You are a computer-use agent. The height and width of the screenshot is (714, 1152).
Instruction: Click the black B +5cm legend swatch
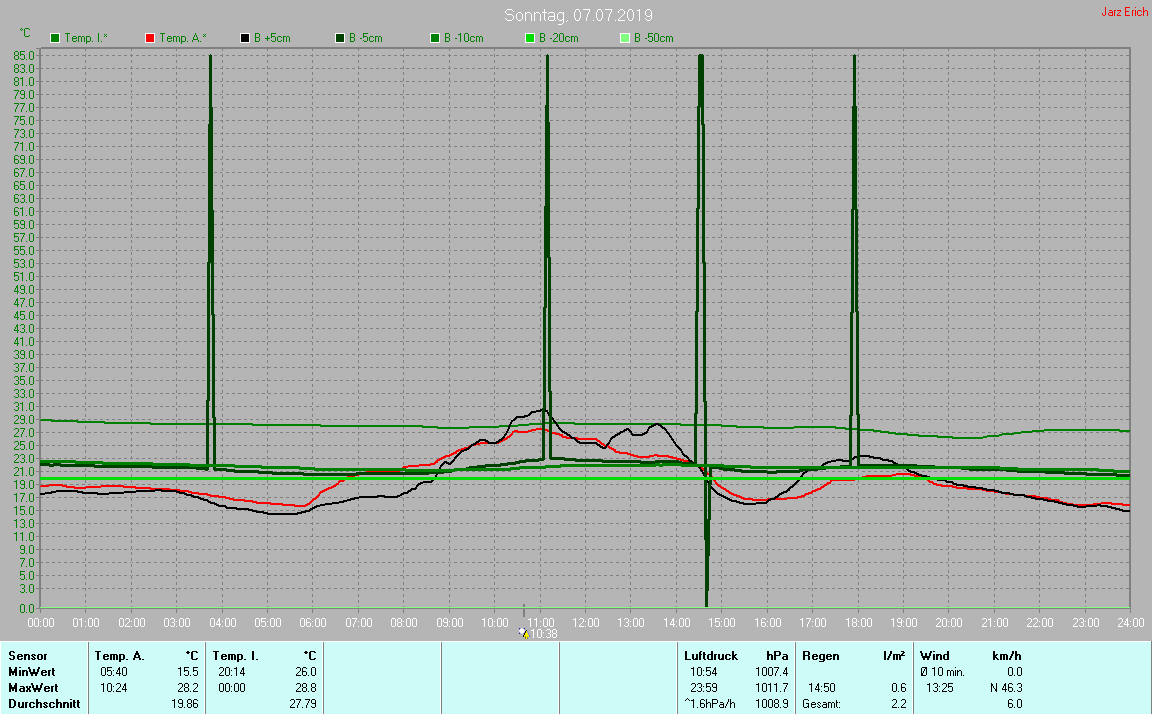coord(245,38)
